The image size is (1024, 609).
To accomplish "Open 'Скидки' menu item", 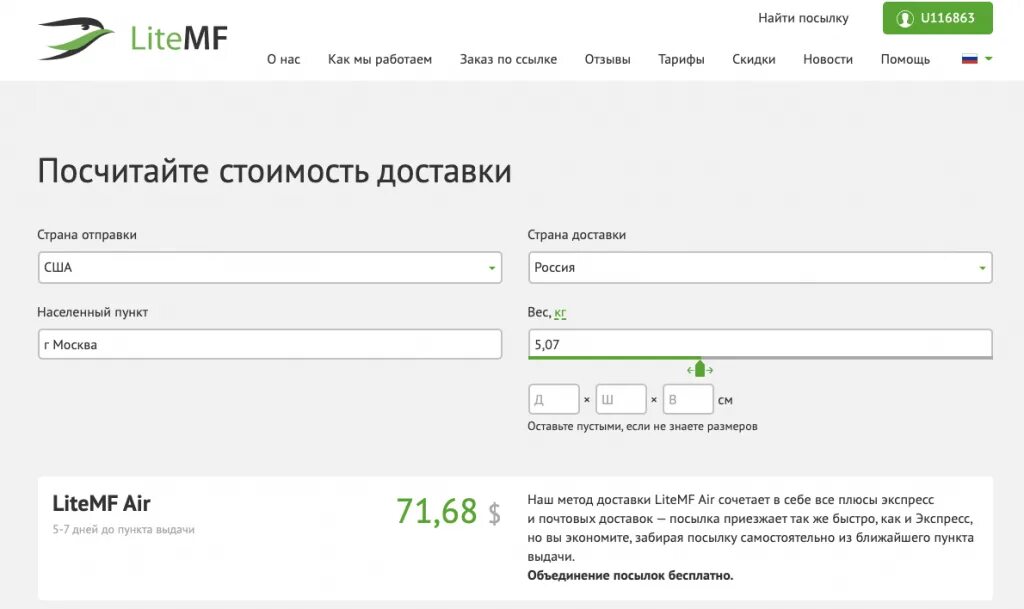I will click(x=754, y=59).
